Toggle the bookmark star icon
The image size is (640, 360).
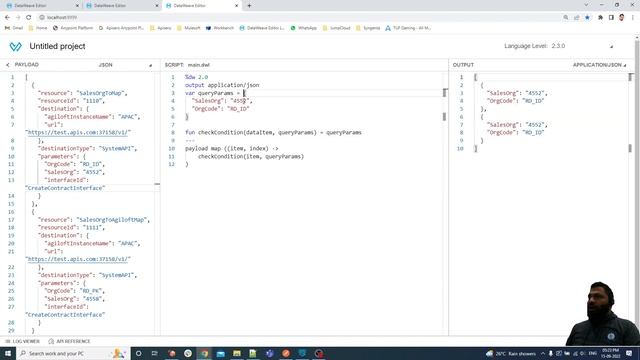coord(587,18)
